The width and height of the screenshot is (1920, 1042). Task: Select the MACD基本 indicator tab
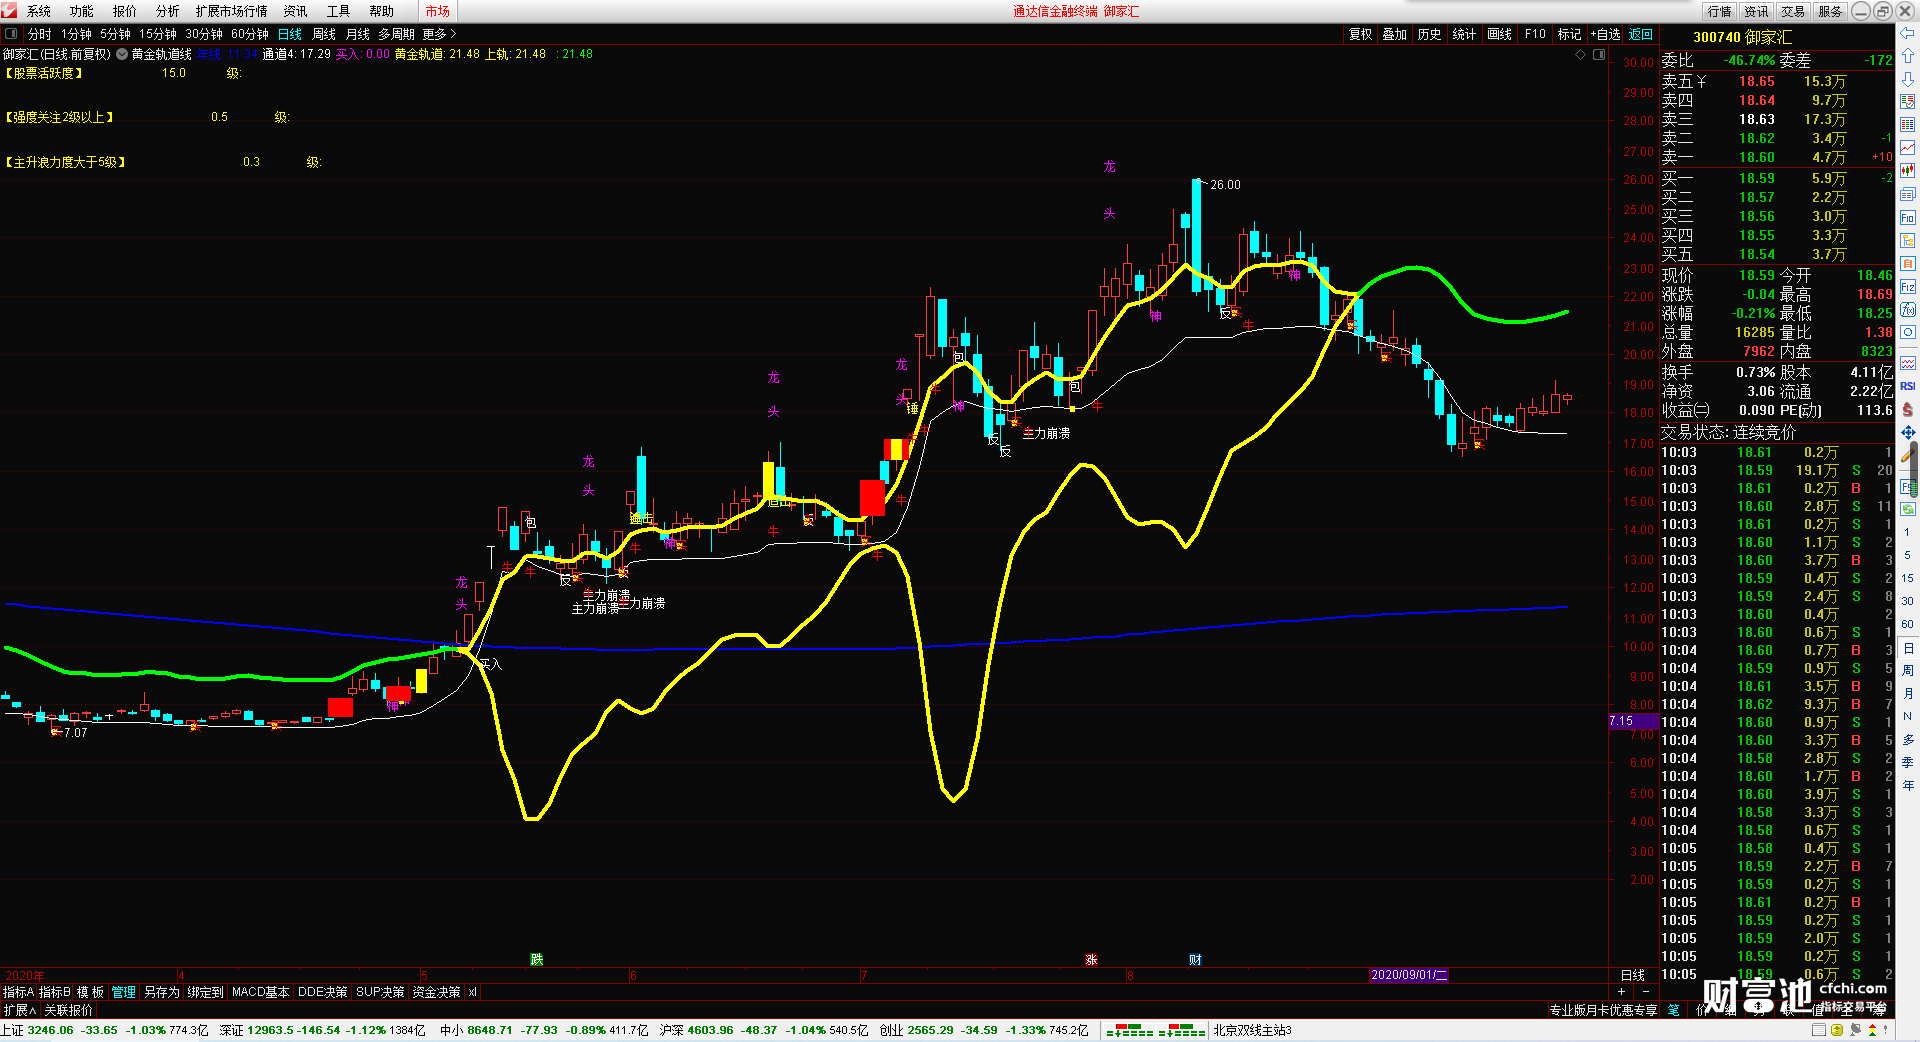[x=260, y=992]
